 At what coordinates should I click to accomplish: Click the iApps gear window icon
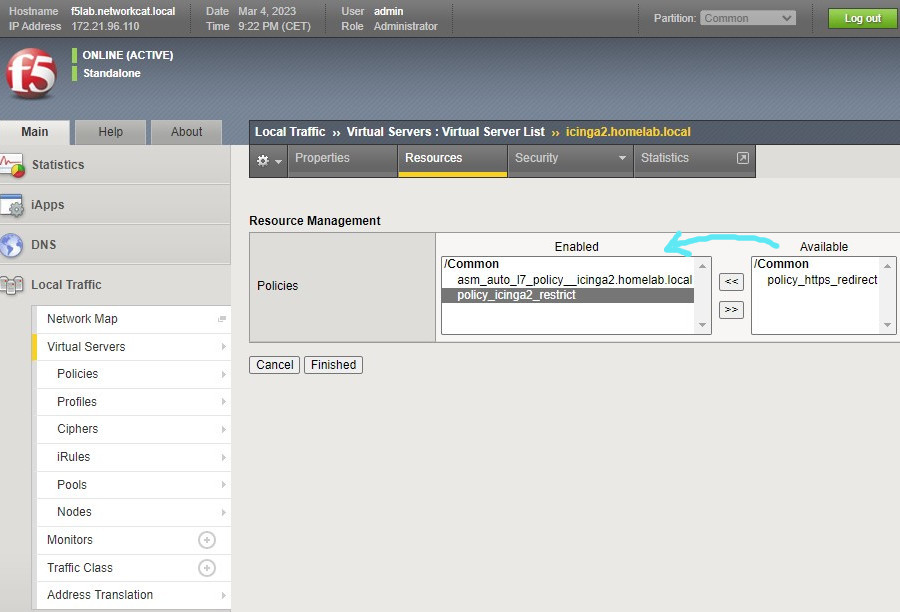tap(12, 206)
